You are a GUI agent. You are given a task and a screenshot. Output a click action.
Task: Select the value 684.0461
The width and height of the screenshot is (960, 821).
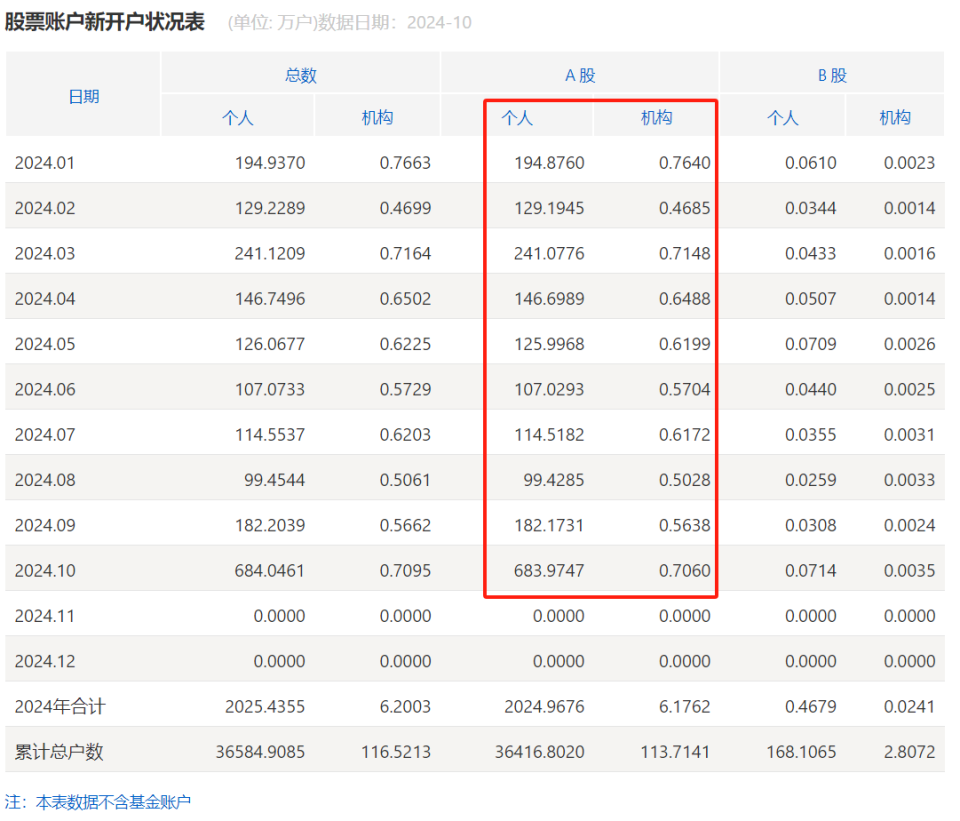pos(270,571)
